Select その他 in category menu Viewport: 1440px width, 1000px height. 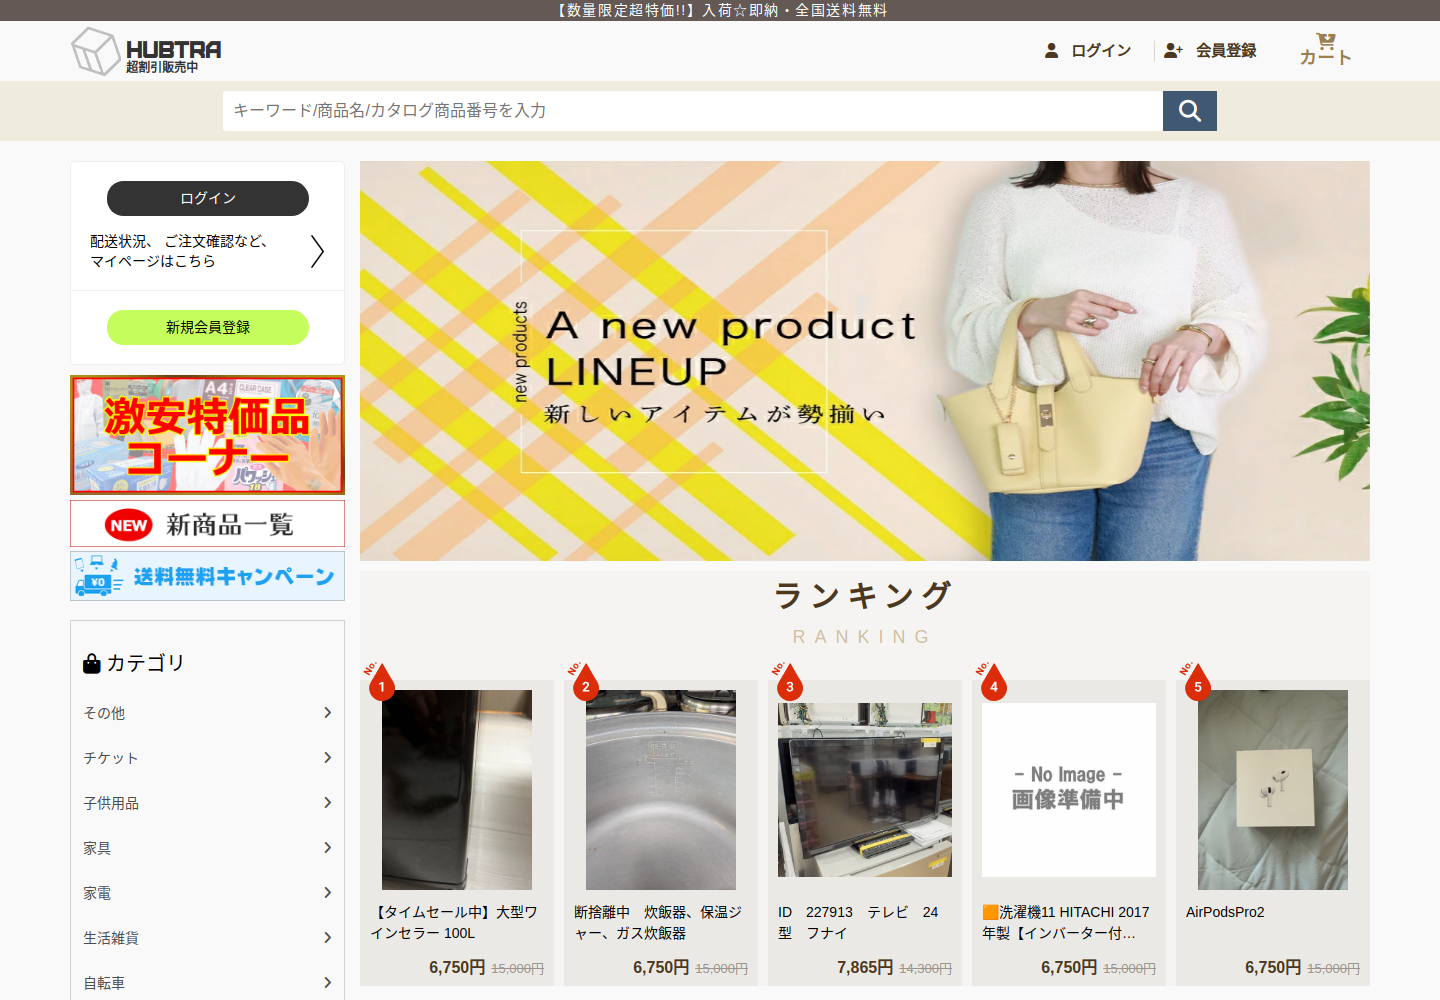(104, 713)
